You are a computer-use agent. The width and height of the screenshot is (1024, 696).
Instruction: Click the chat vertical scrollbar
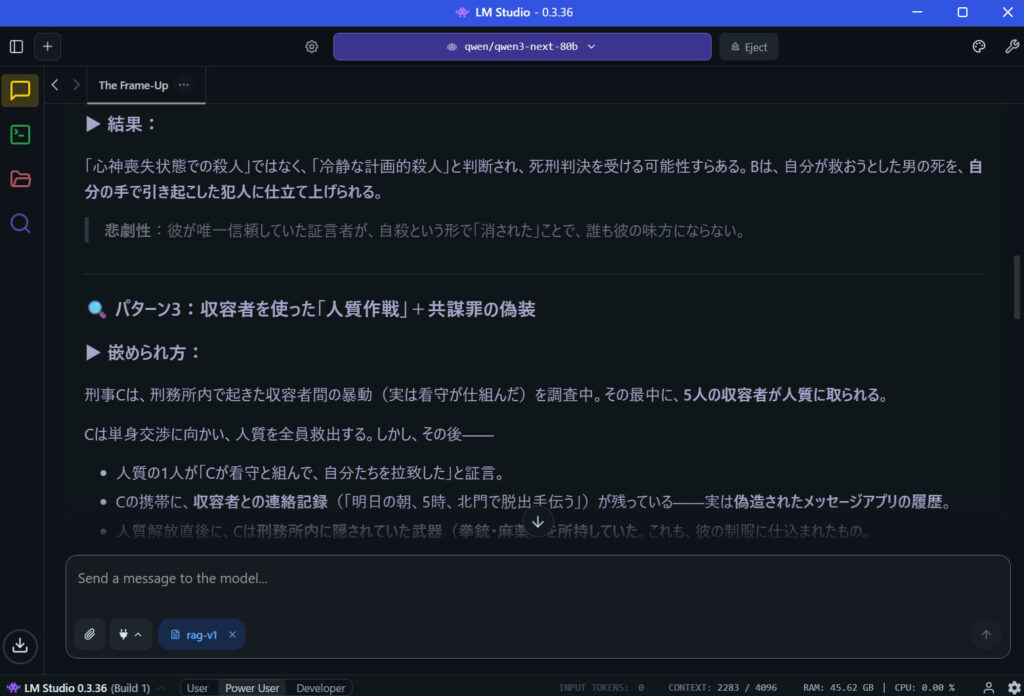click(1017, 288)
